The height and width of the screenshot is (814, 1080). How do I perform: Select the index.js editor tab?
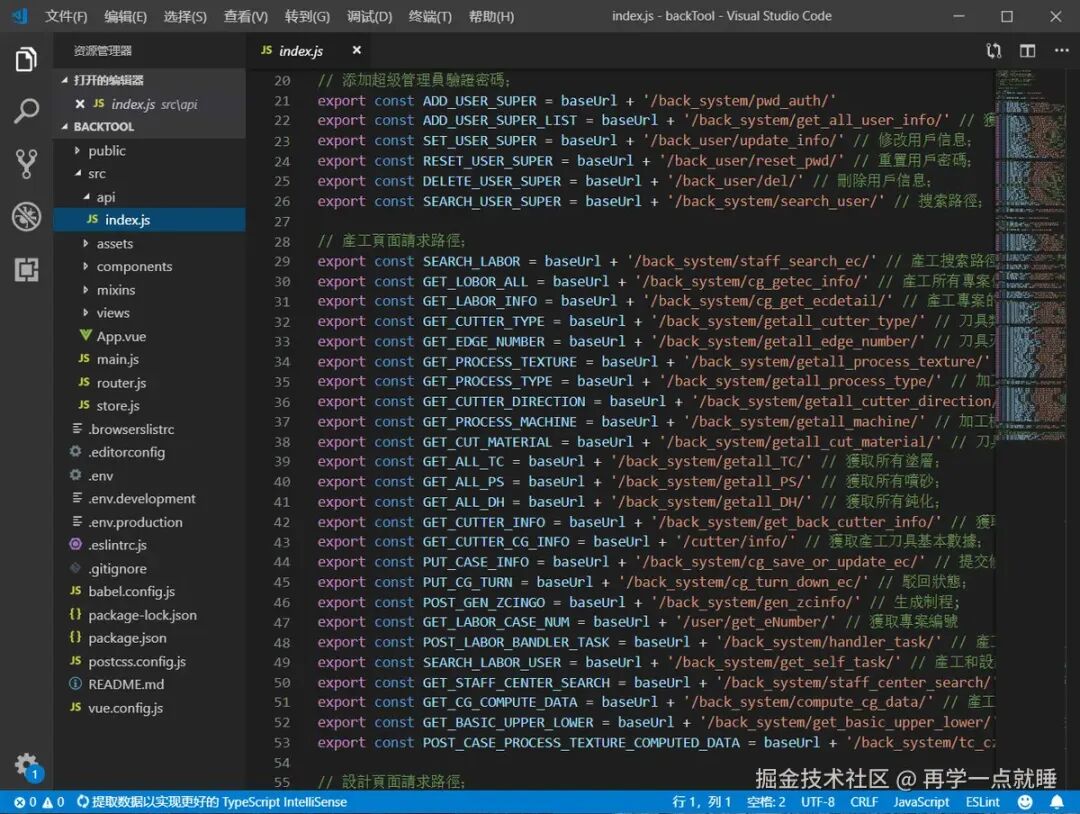pyautogui.click(x=311, y=50)
